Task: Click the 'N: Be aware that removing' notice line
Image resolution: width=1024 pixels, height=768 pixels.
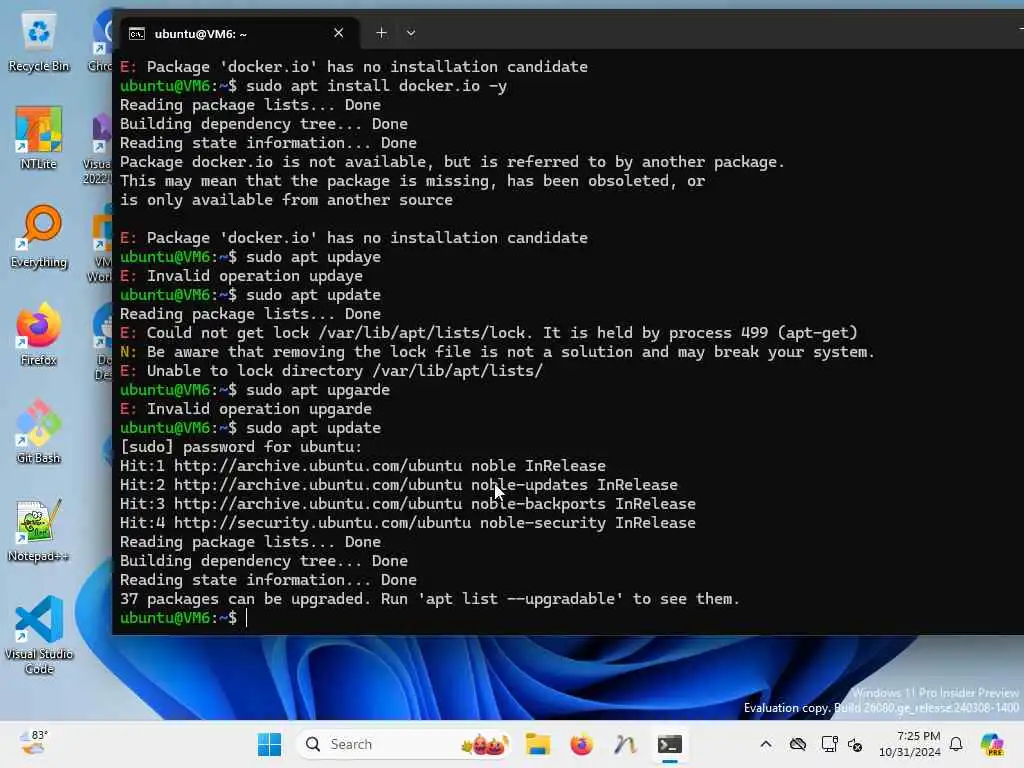Action: click(x=497, y=351)
